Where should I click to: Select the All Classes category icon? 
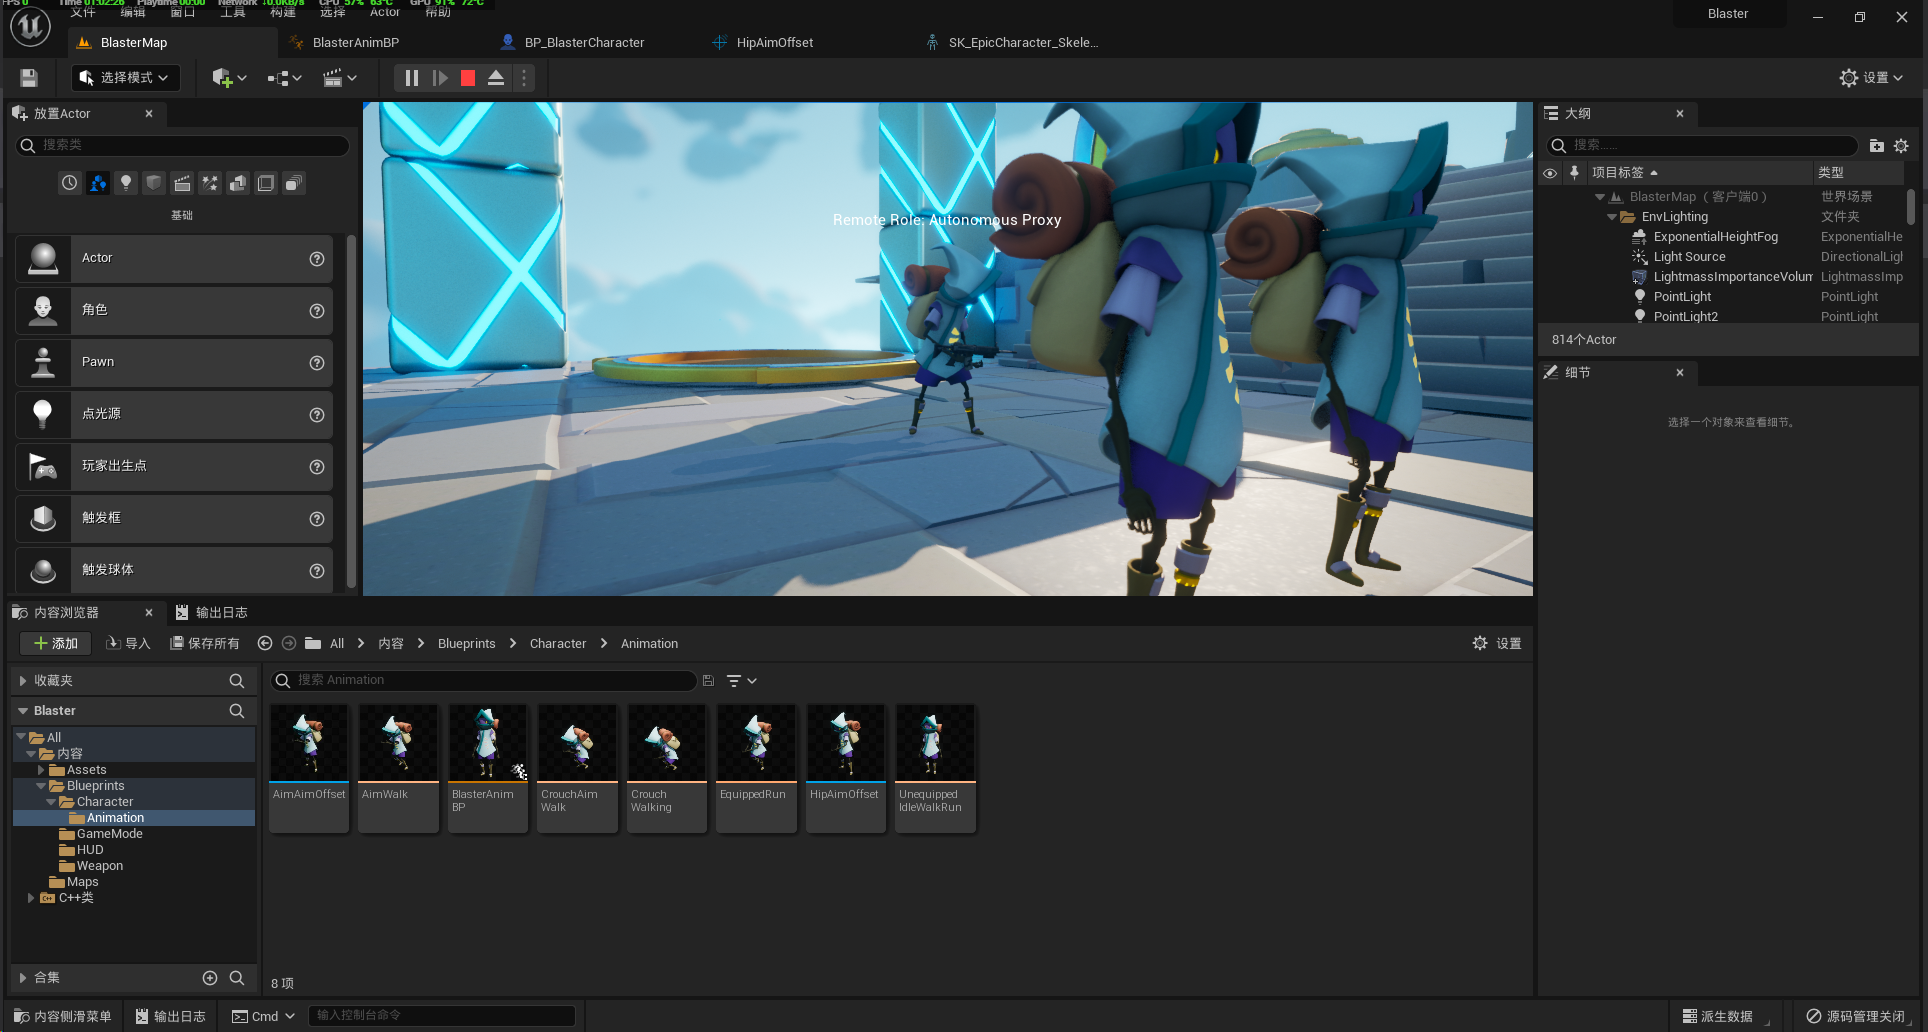tap(294, 183)
